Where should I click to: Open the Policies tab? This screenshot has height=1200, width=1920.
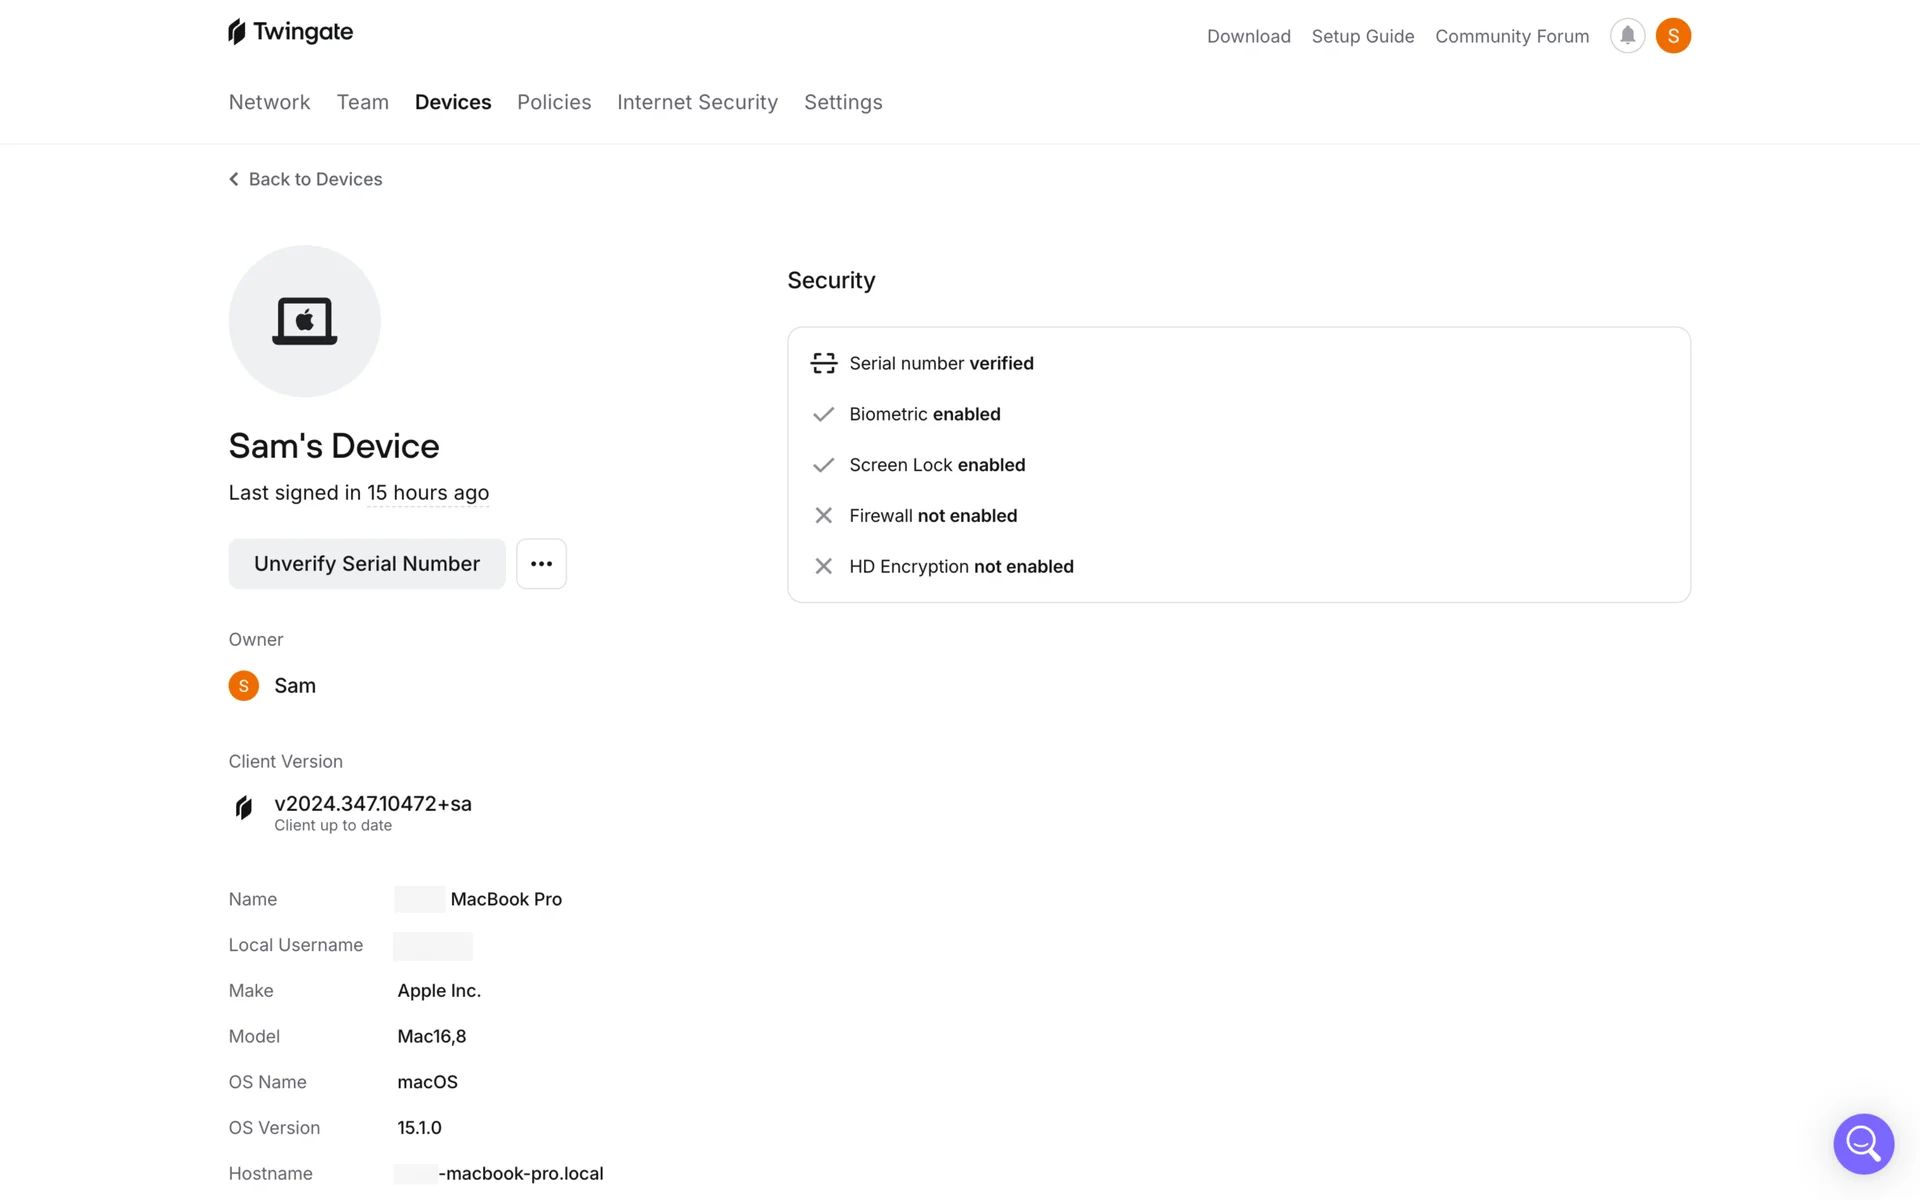coord(554,102)
